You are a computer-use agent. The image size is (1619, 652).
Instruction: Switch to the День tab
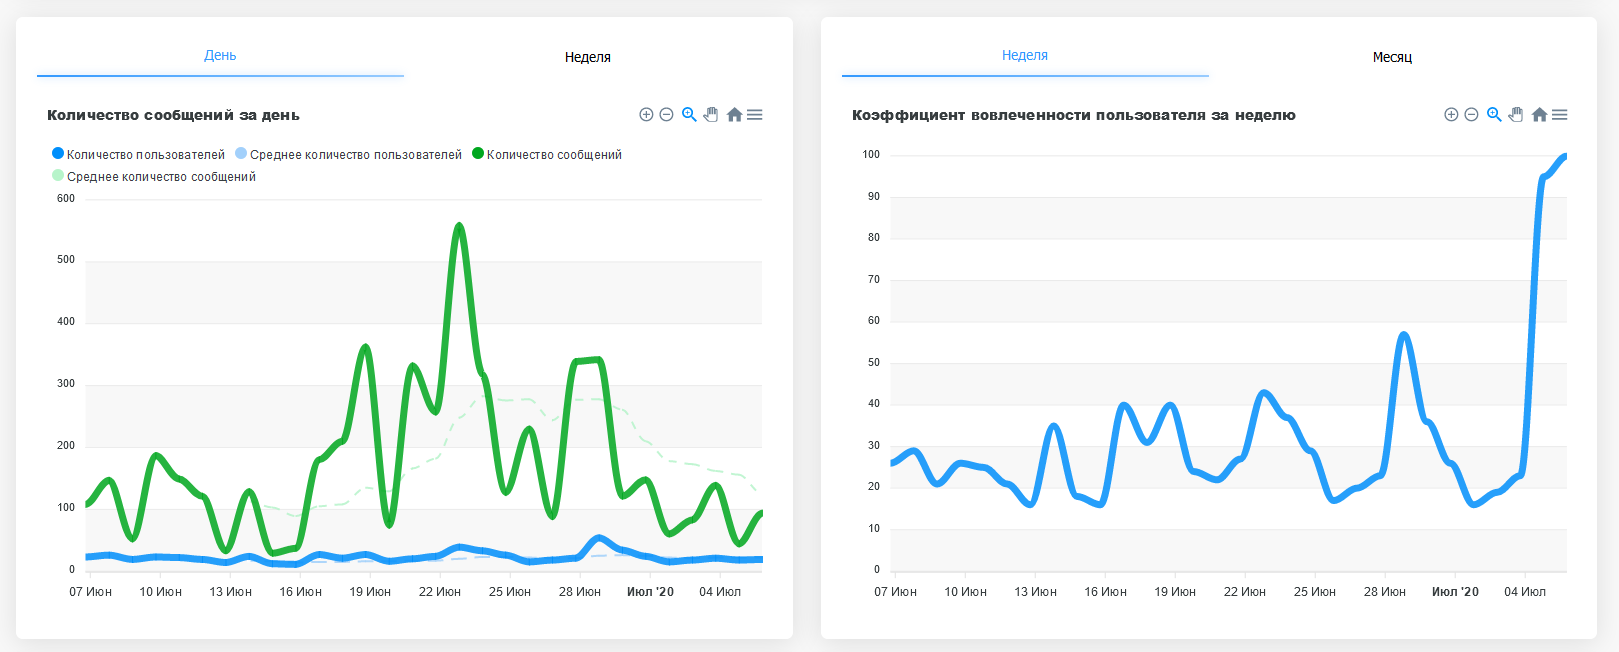220,56
